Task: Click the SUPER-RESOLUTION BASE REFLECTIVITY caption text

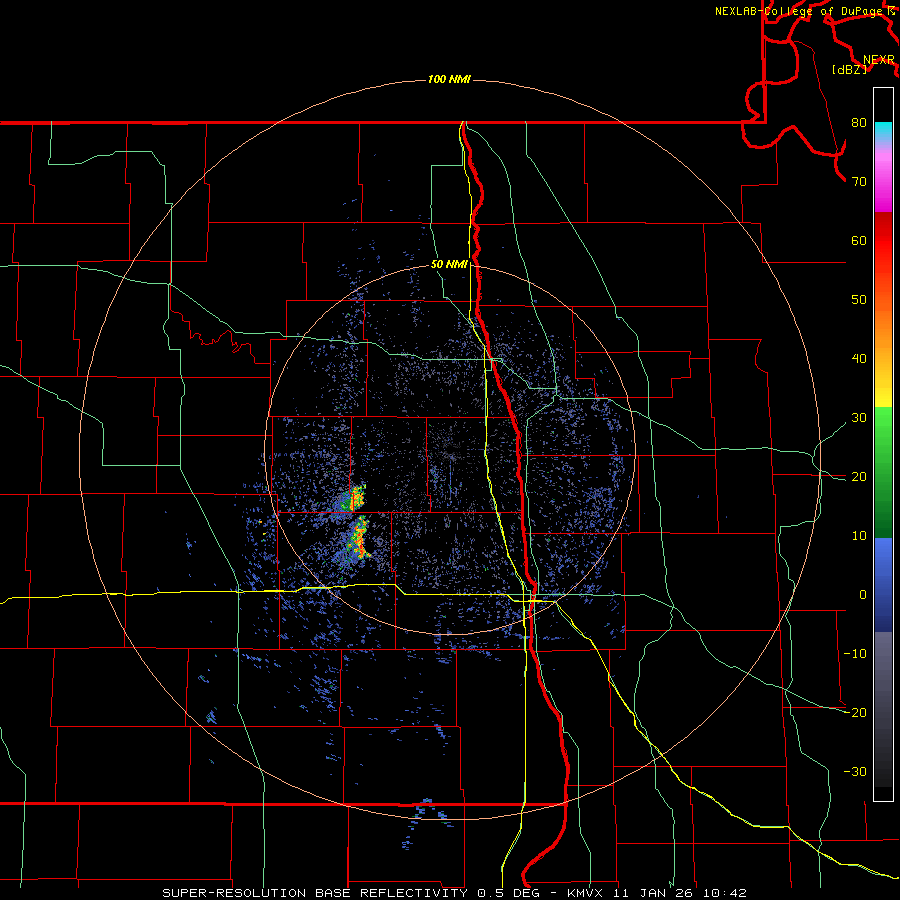Action: [315, 893]
